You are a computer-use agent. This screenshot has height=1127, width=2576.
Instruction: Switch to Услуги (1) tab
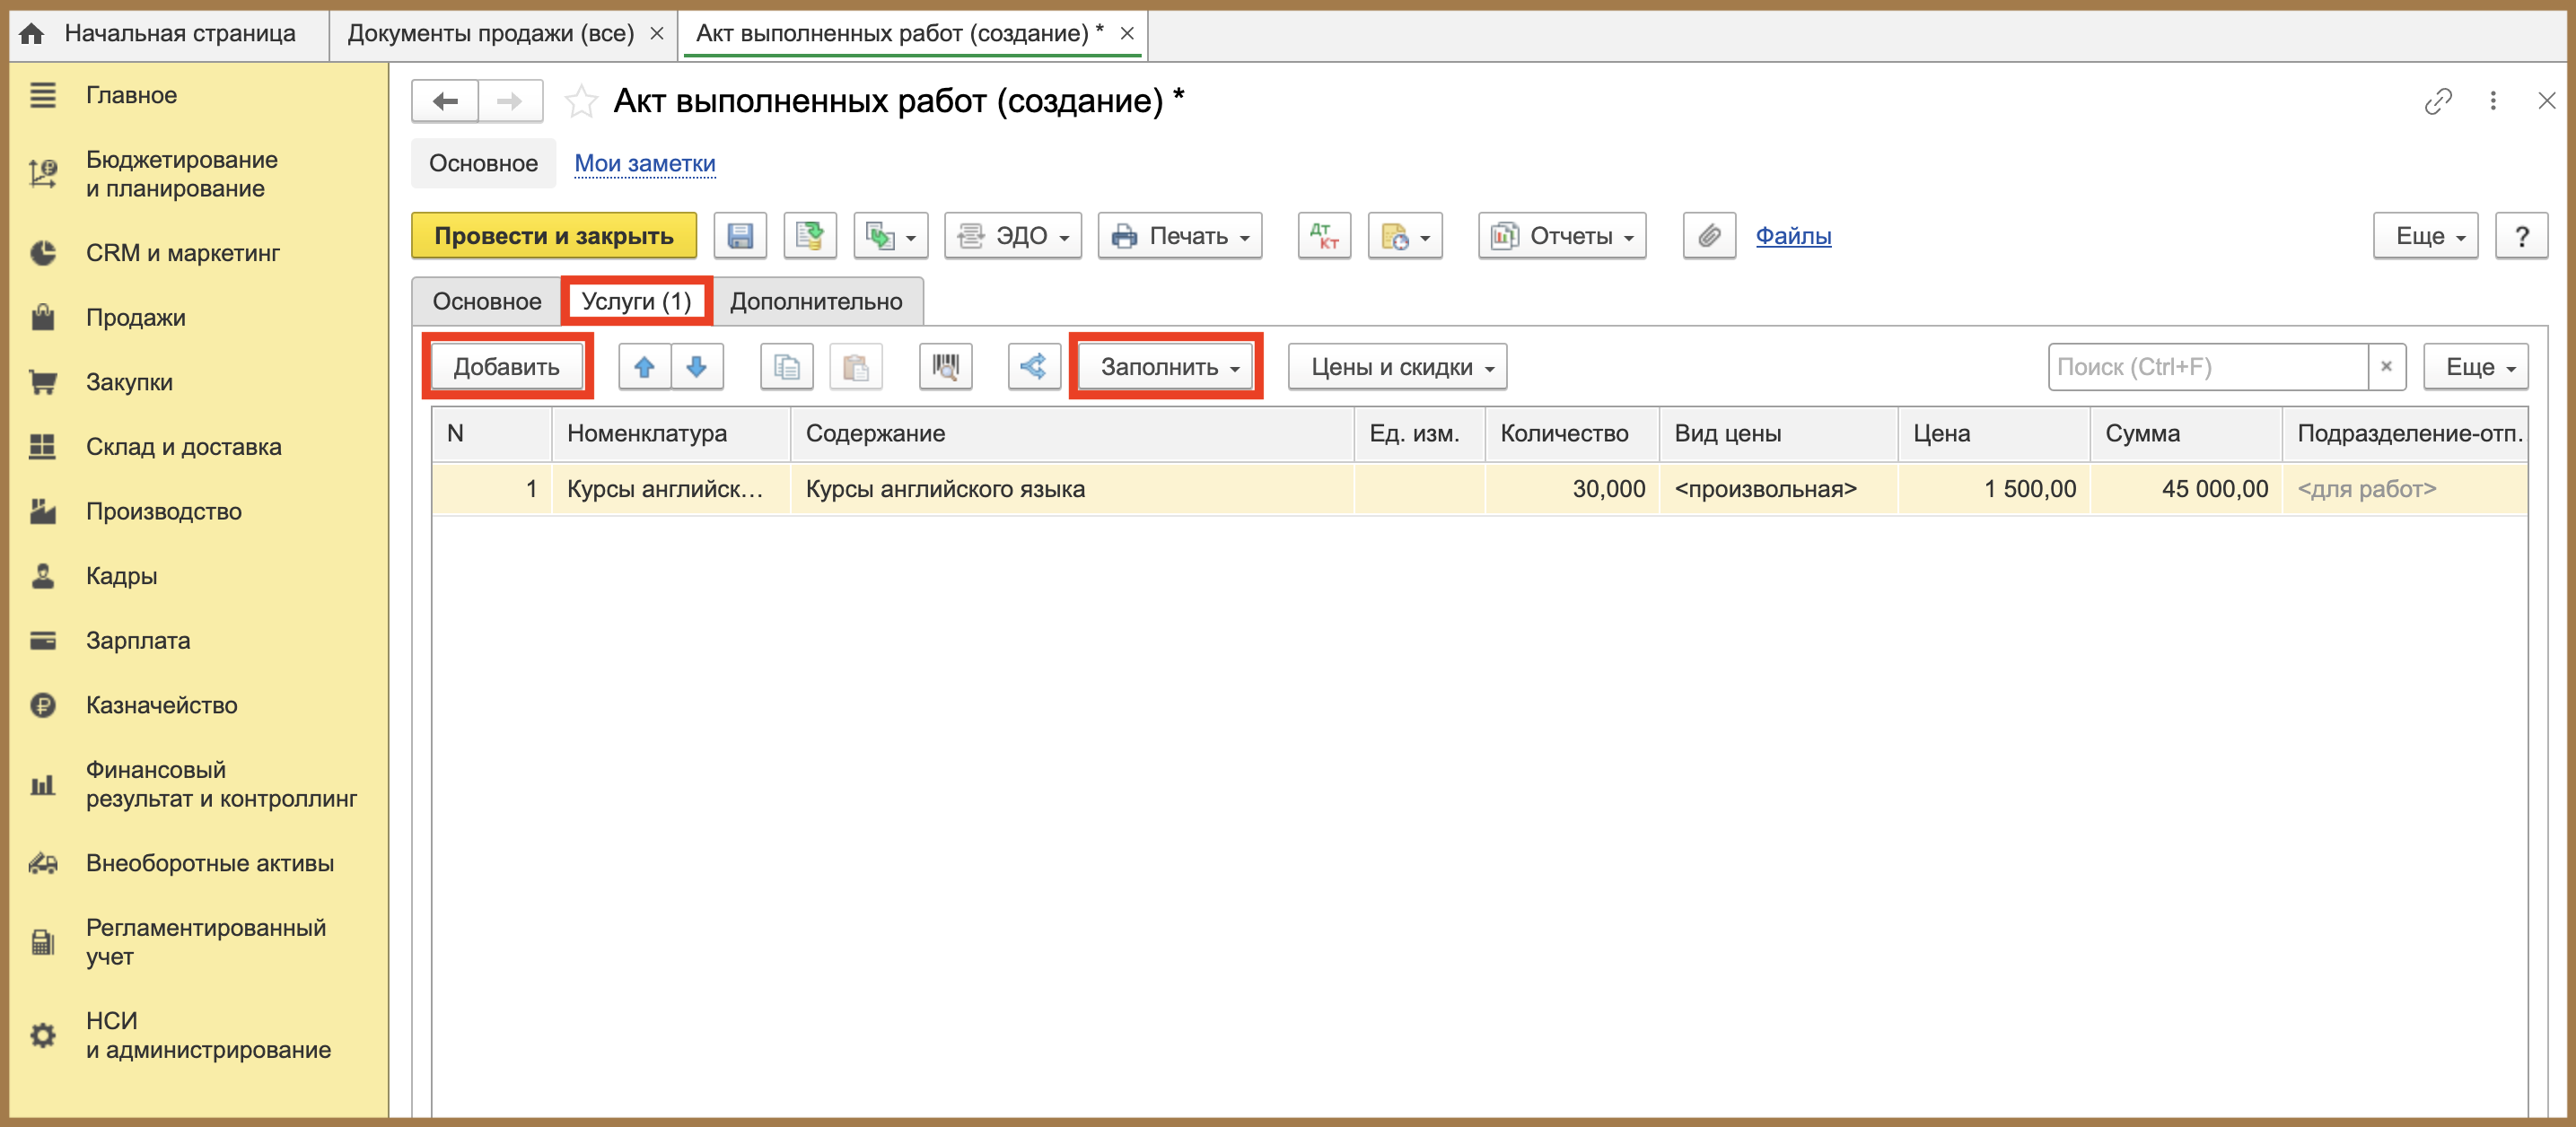[x=636, y=301]
